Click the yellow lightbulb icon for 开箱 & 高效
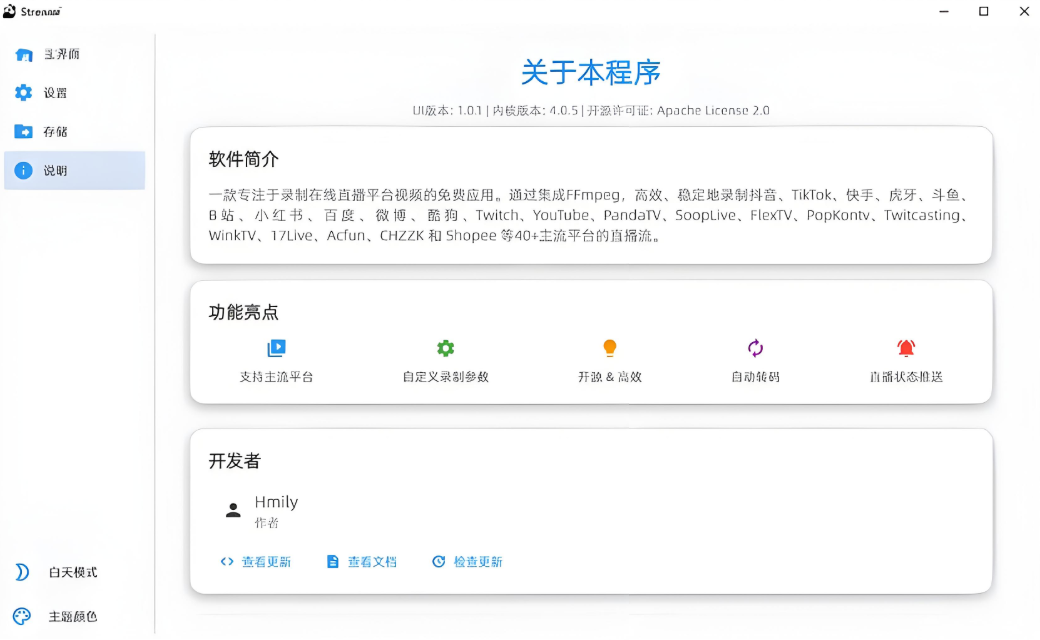The height and width of the screenshot is (640, 1040). tap(609, 348)
